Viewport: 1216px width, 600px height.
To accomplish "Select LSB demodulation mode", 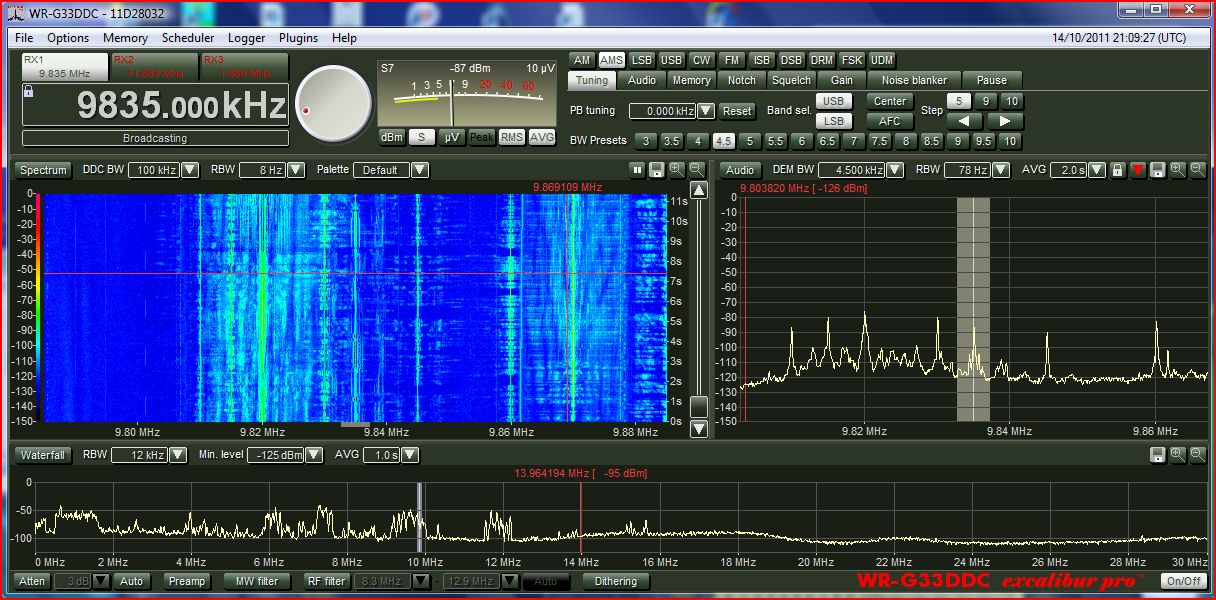I will tap(642, 60).
